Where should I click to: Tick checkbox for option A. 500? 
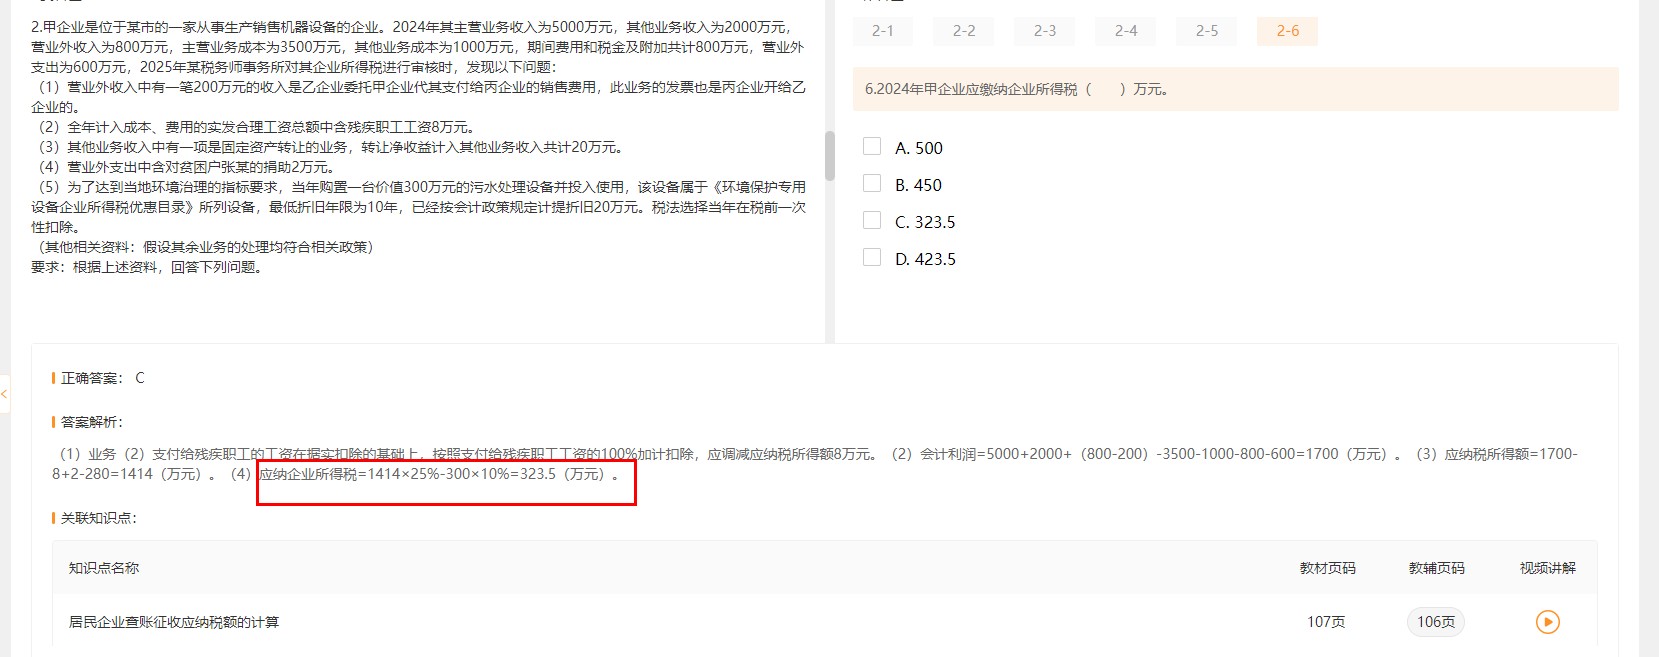(872, 147)
